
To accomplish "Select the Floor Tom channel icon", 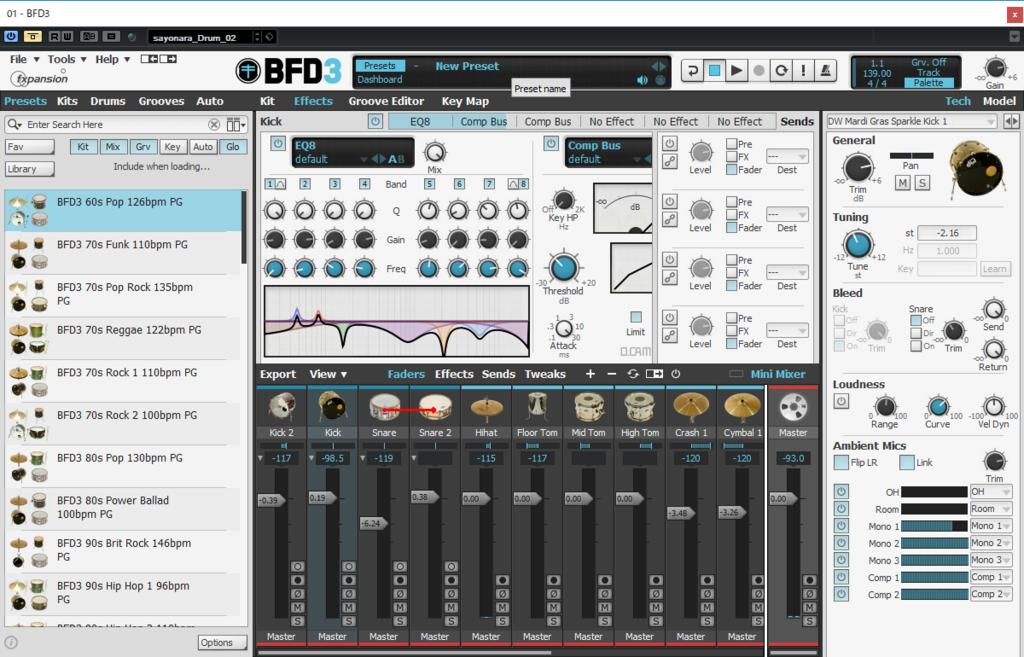I will [537, 407].
